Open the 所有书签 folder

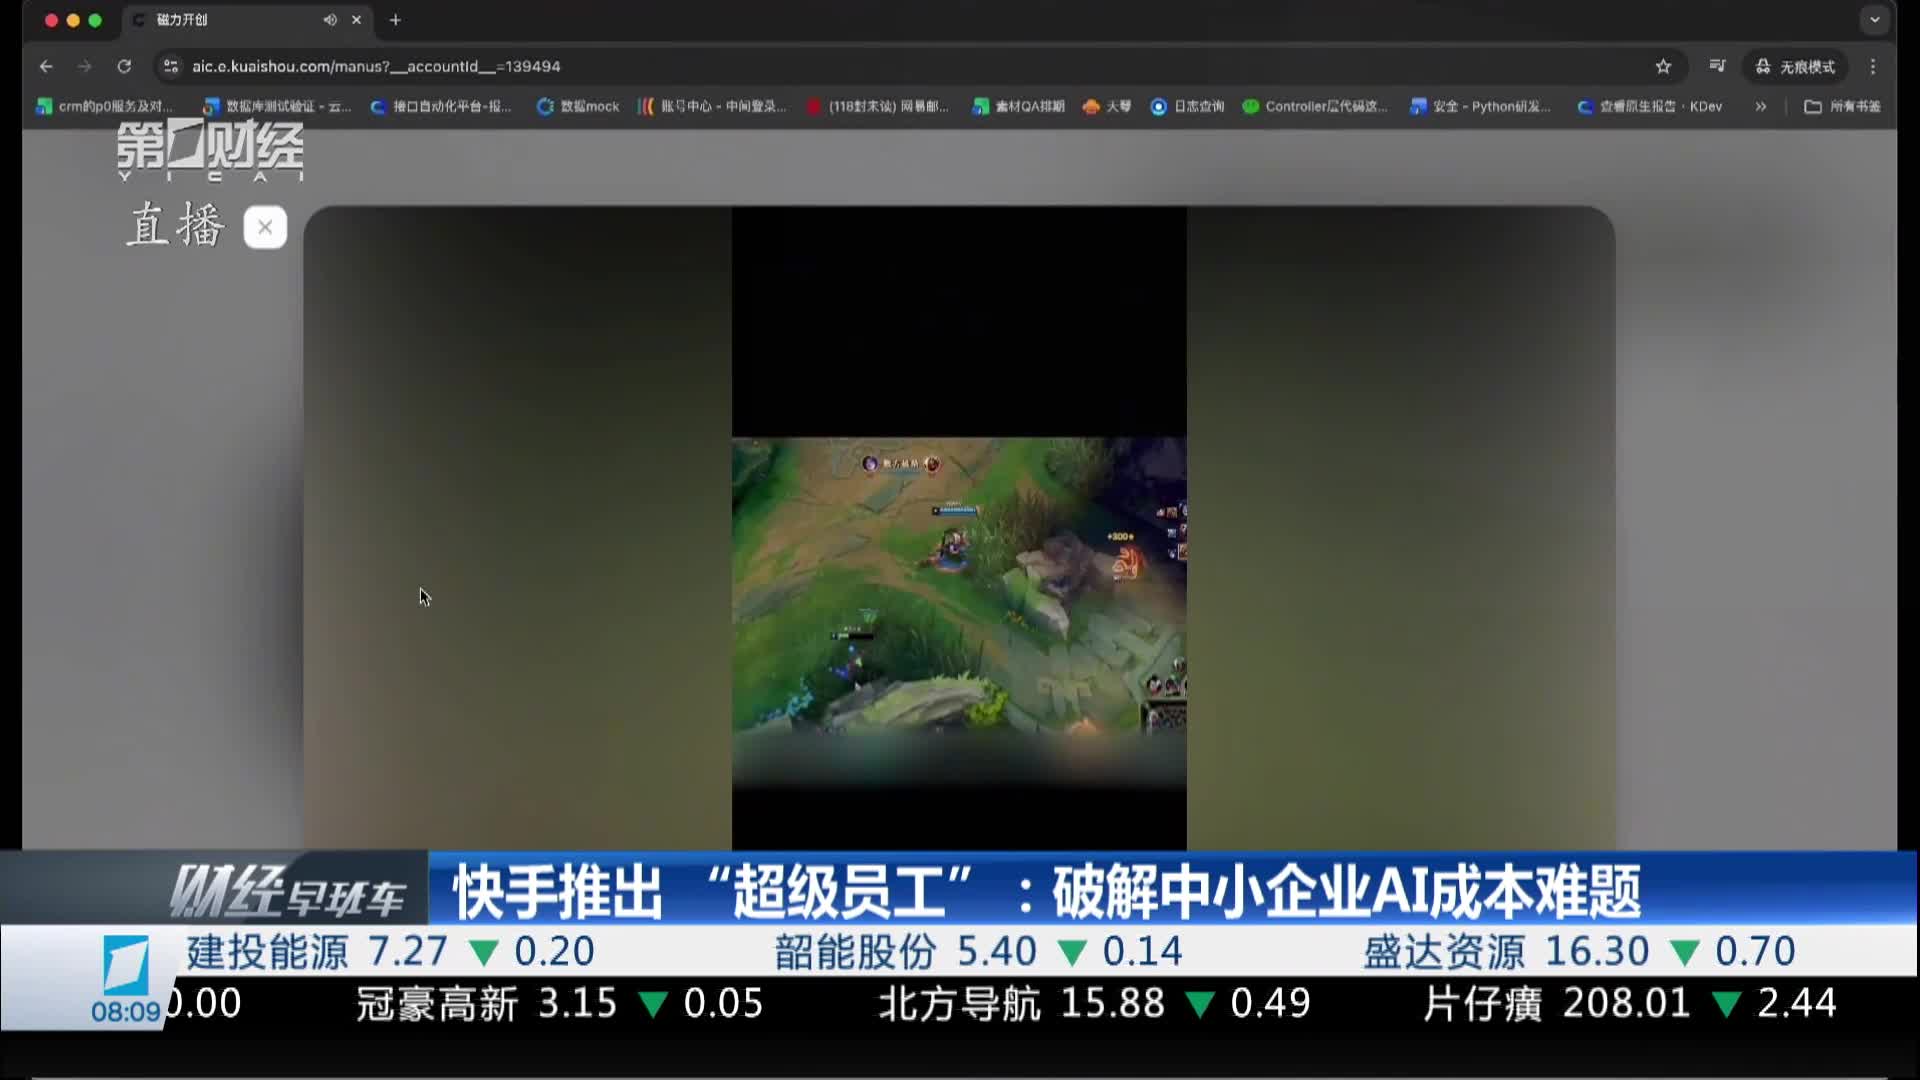pos(1842,106)
